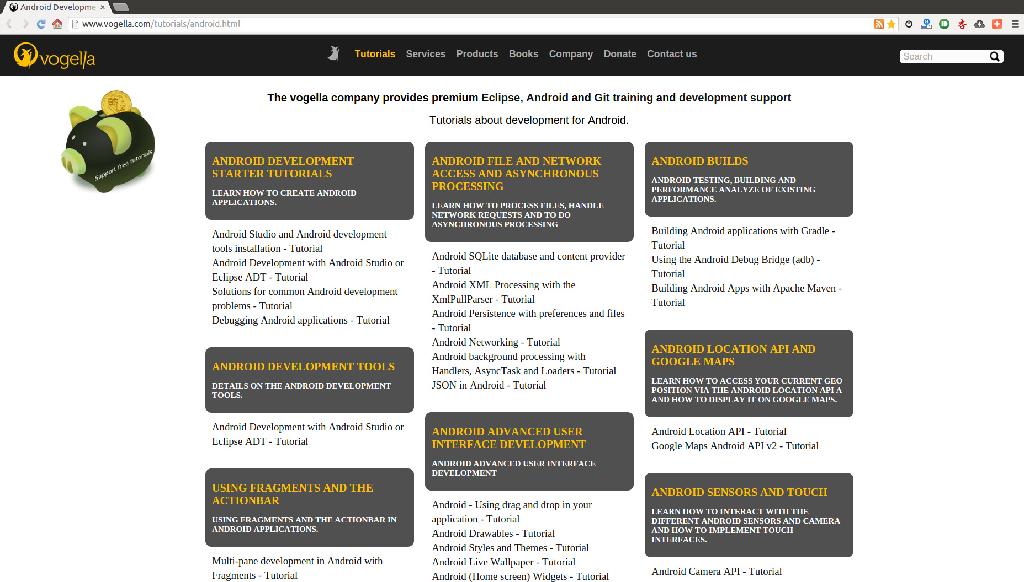
Task: Click the yellow bookmark star
Action: coord(891,24)
